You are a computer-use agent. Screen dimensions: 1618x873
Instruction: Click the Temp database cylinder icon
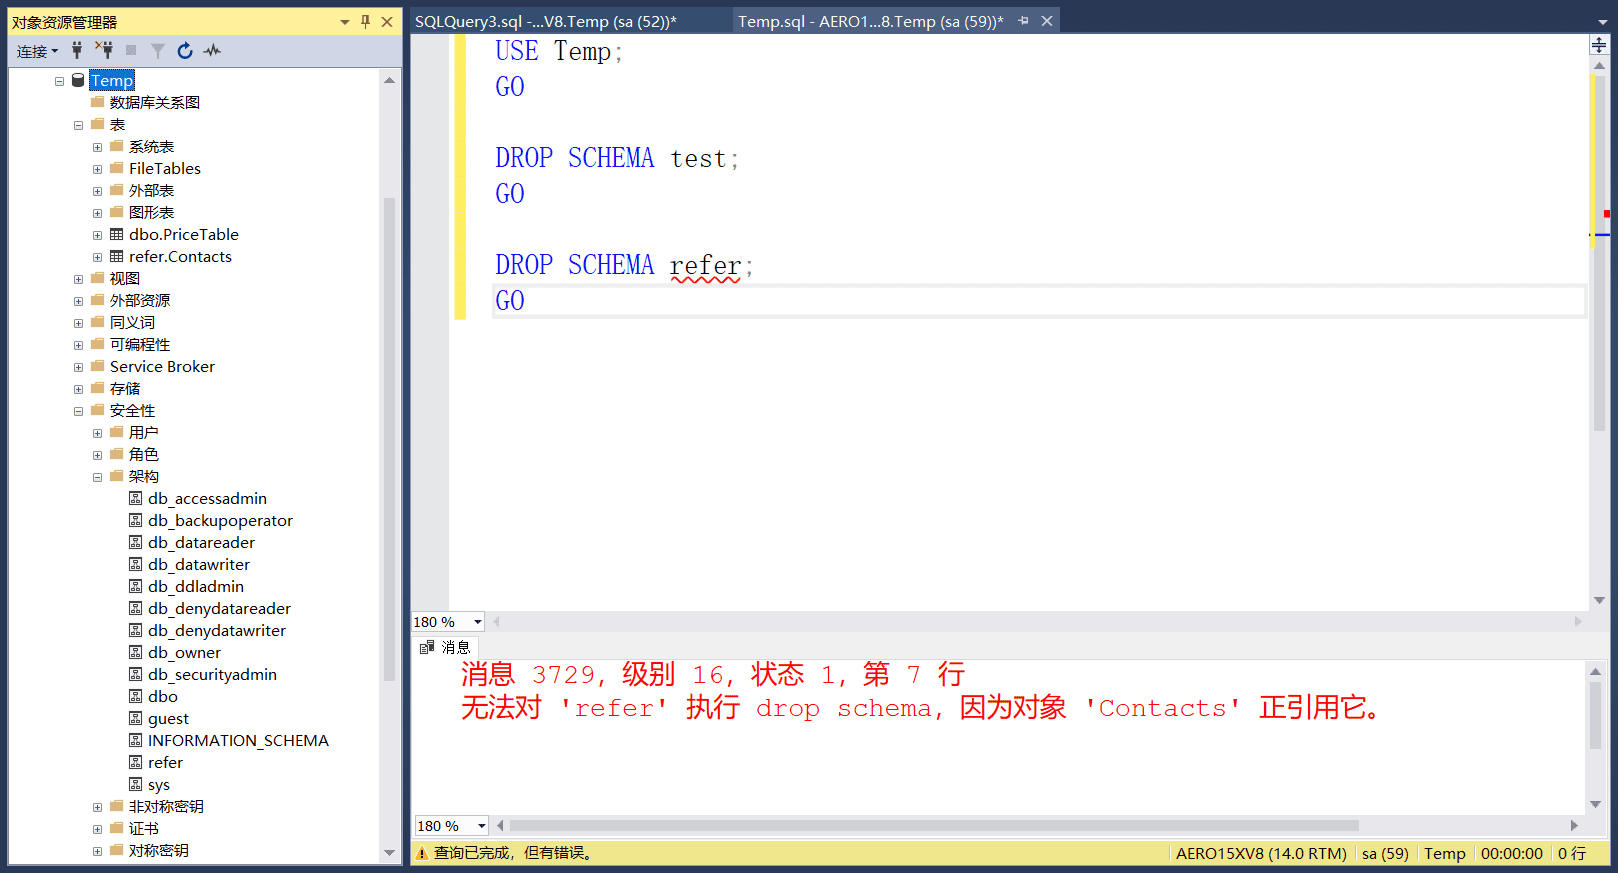pos(78,80)
